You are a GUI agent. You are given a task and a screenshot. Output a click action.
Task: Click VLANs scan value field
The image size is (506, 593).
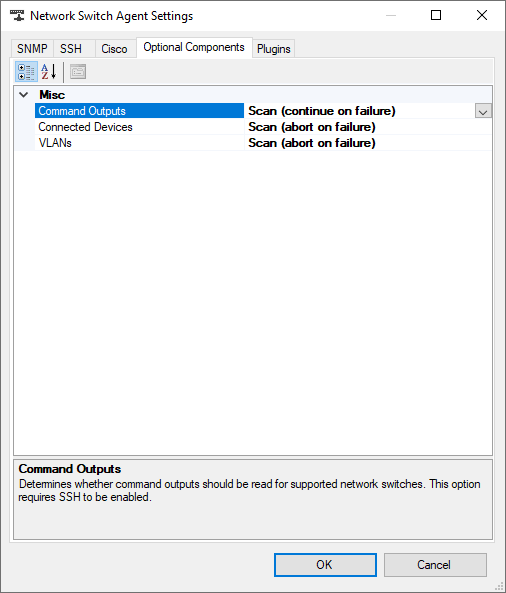(368, 143)
